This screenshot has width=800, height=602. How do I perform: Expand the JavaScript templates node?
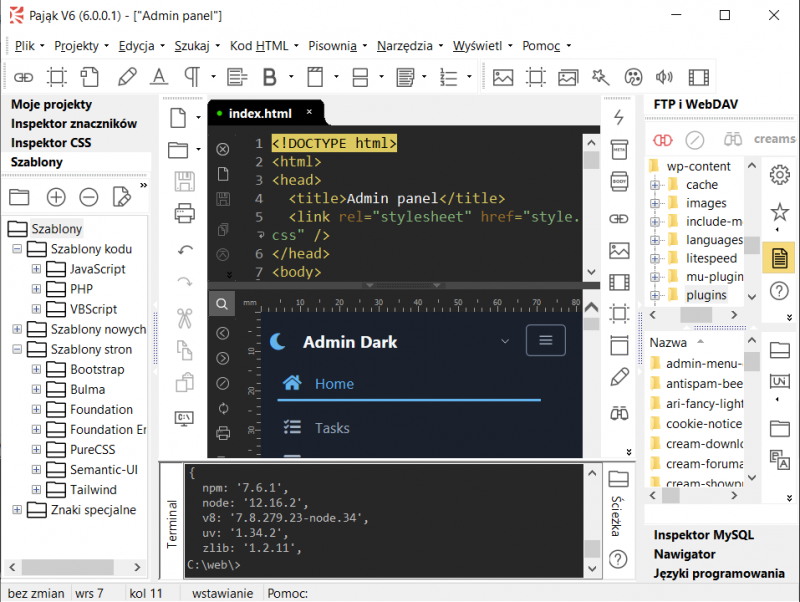click(36, 269)
